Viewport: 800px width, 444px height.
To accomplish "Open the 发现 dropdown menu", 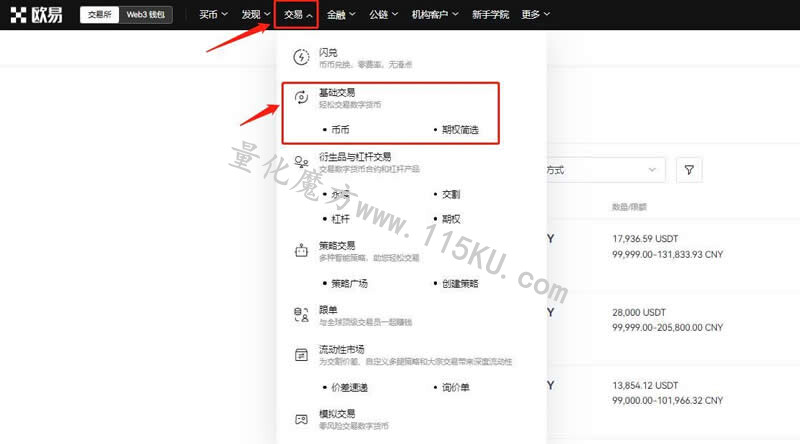I will [256, 15].
